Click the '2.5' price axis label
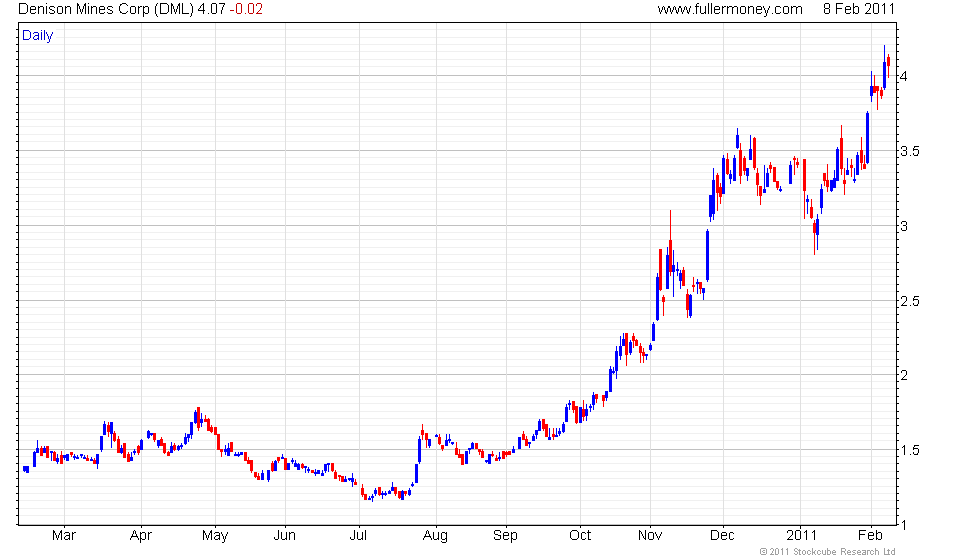980x560 pixels. 909,301
